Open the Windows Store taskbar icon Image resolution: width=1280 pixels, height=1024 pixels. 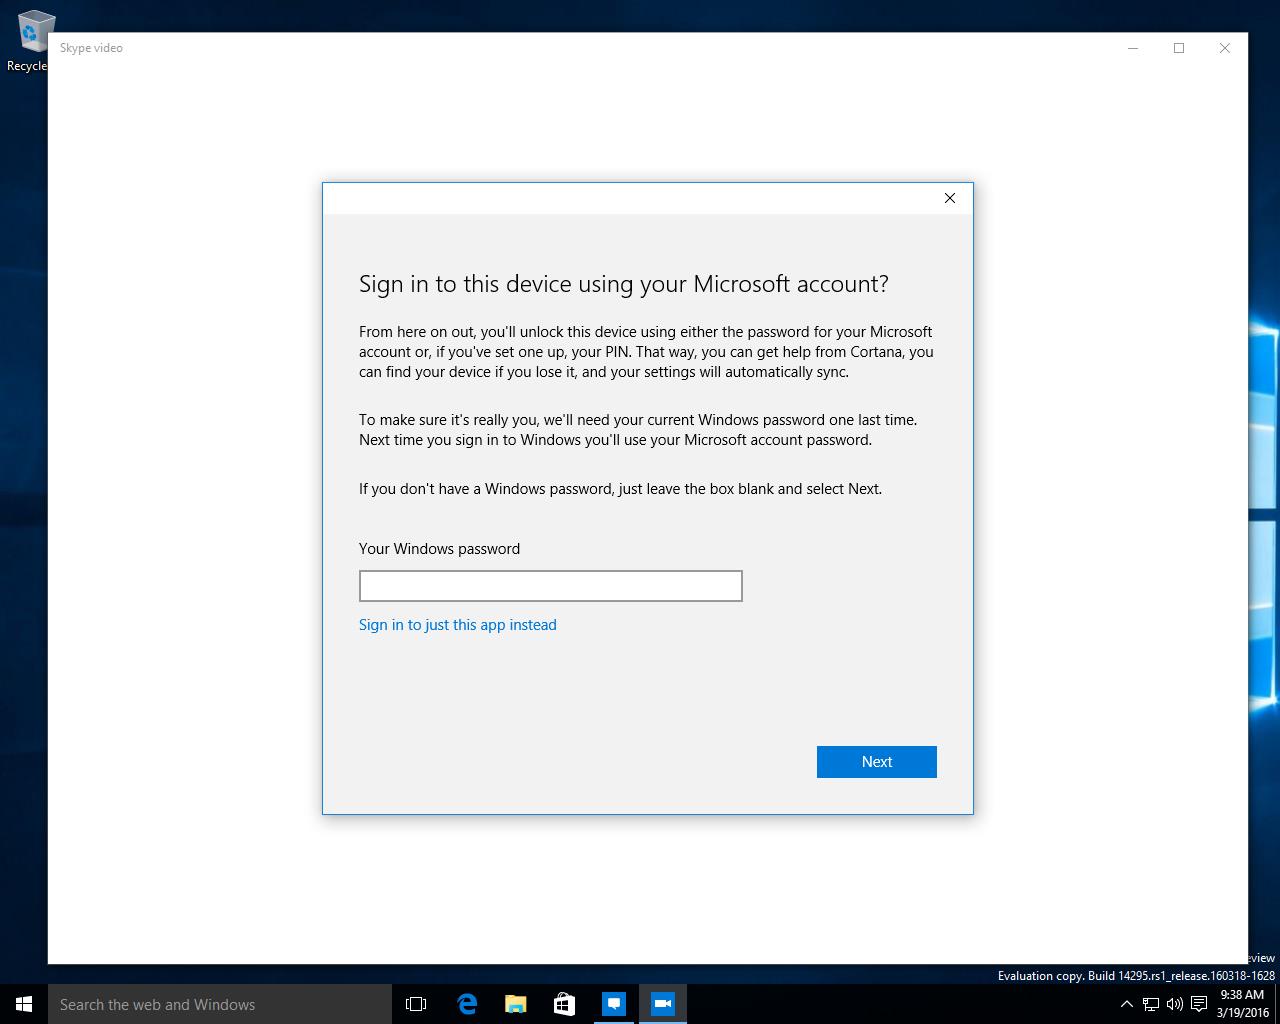pos(565,1004)
